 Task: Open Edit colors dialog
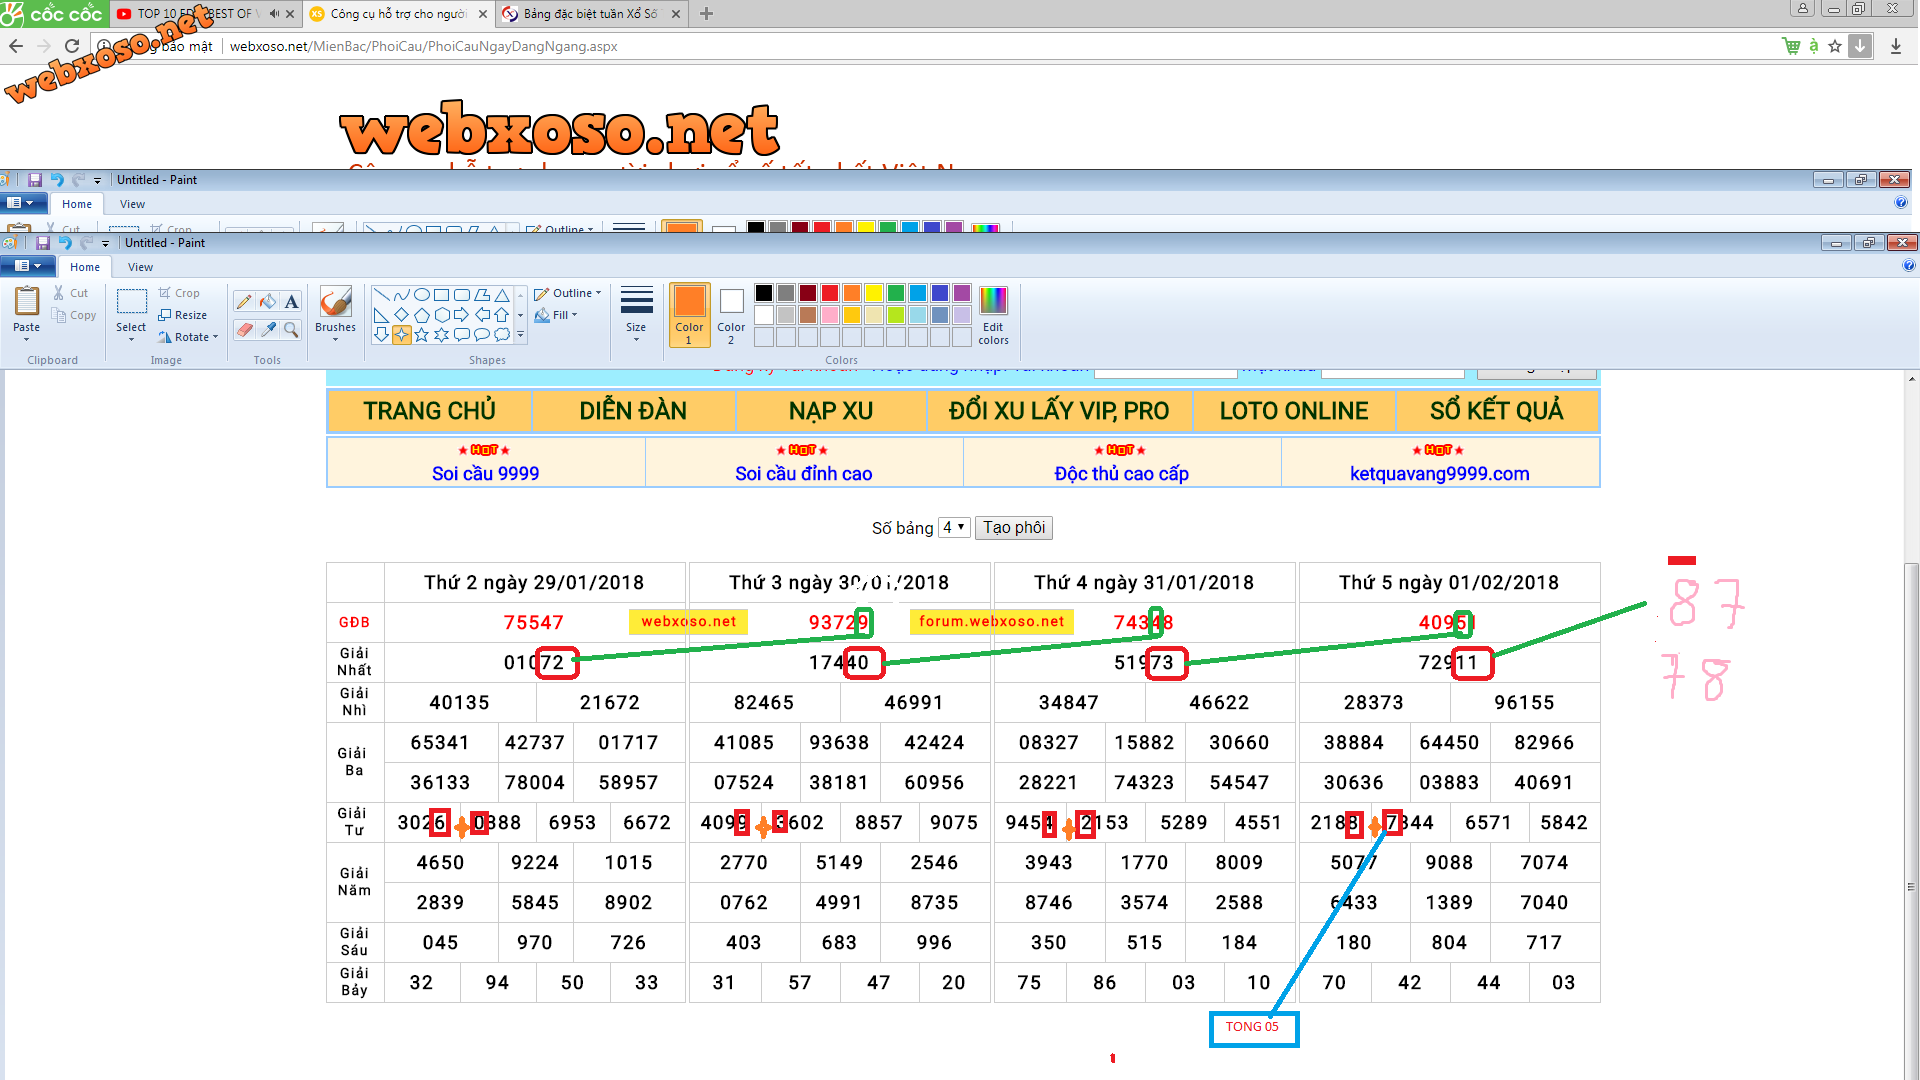click(x=993, y=315)
